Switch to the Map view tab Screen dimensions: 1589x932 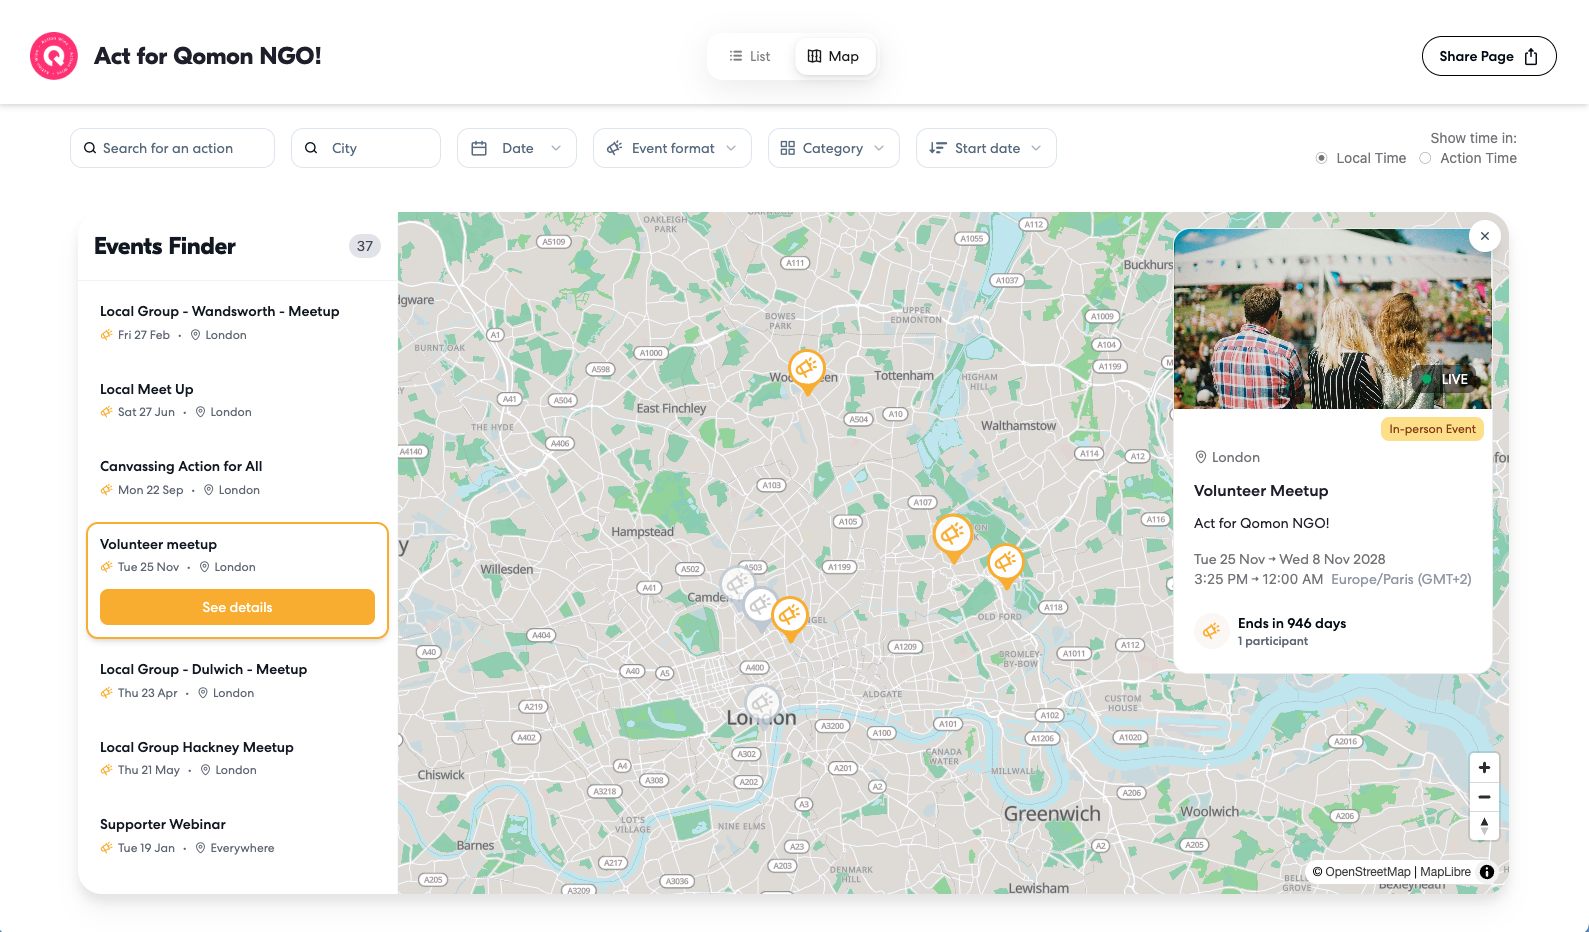pos(834,56)
